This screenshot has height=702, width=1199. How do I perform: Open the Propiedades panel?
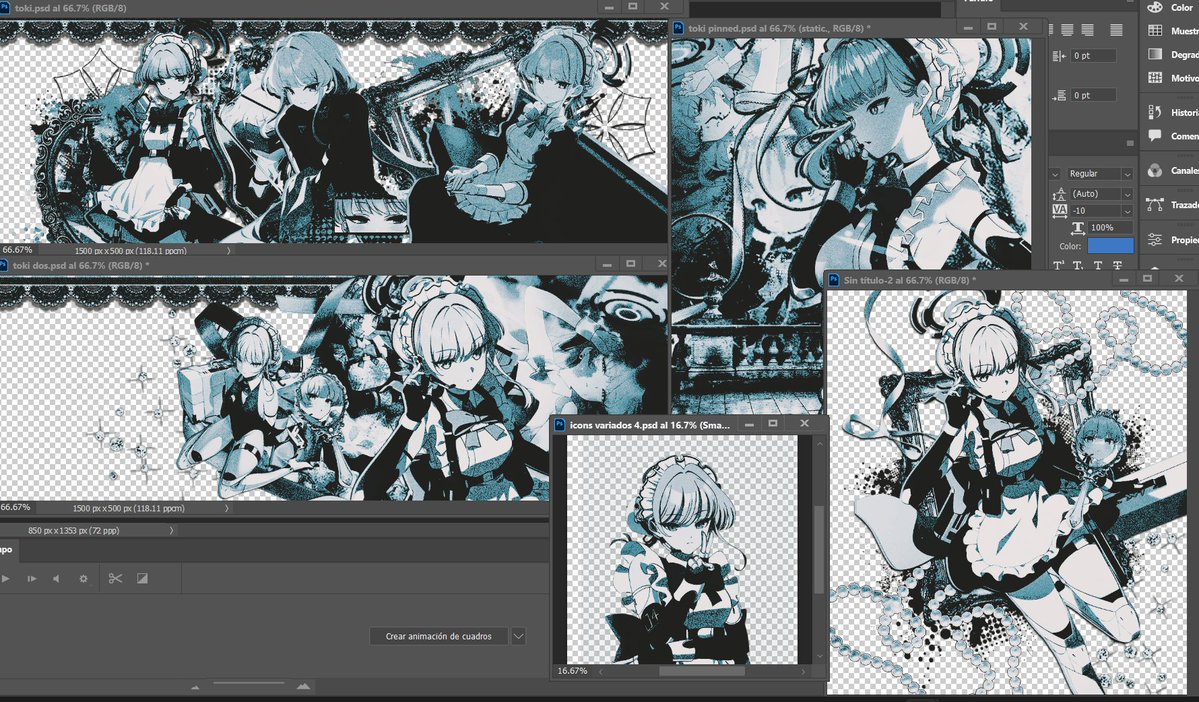pyautogui.click(x=1155, y=239)
